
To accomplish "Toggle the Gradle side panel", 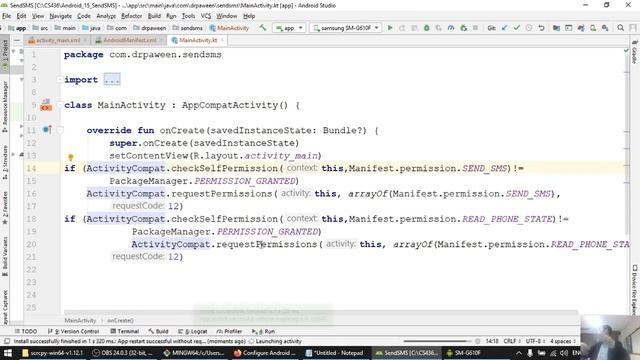I will 635,52.
